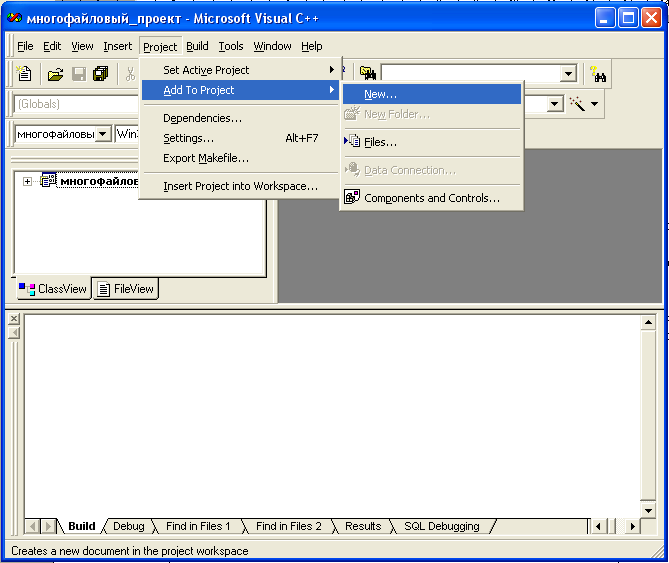The width and height of the screenshot is (669, 563).
Task: Open the Find combo box dropdown arrow
Action: tap(568, 73)
